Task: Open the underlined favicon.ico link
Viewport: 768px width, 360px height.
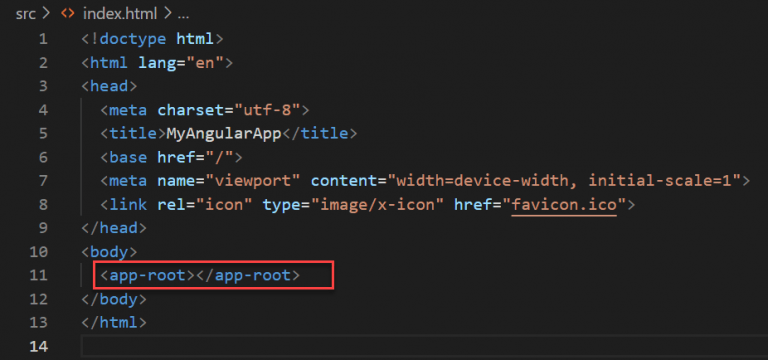Action: (x=563, y=205)
